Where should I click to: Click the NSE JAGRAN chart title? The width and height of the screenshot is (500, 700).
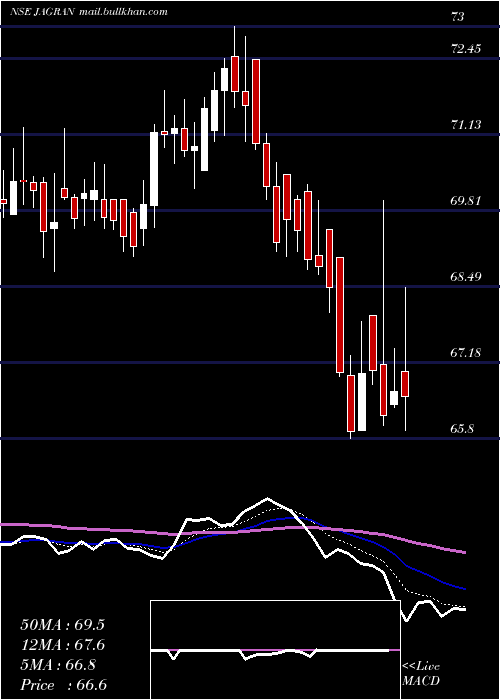click(x=89, y=12)
